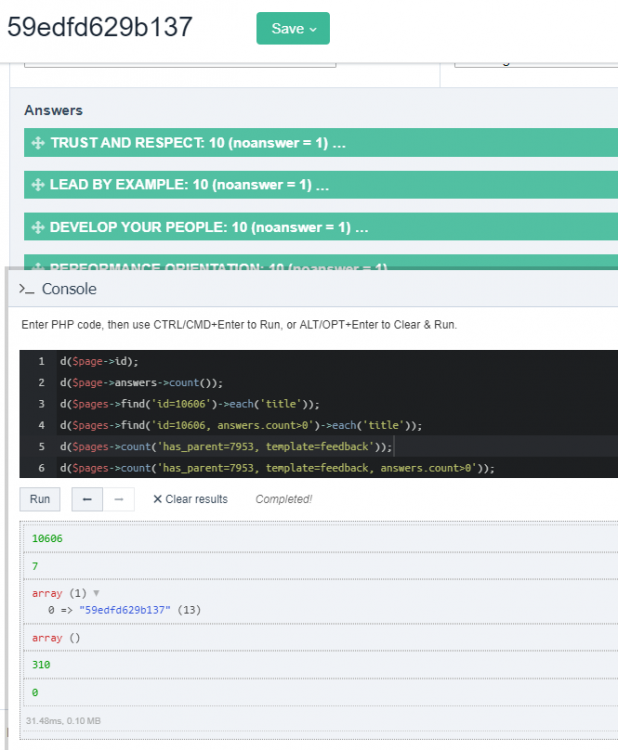Image resolution: width=618 pixels, height=750 pixels.
Task: Expand the TRUST AND RESPECT answer item
Action: click(x=198, y=143)
